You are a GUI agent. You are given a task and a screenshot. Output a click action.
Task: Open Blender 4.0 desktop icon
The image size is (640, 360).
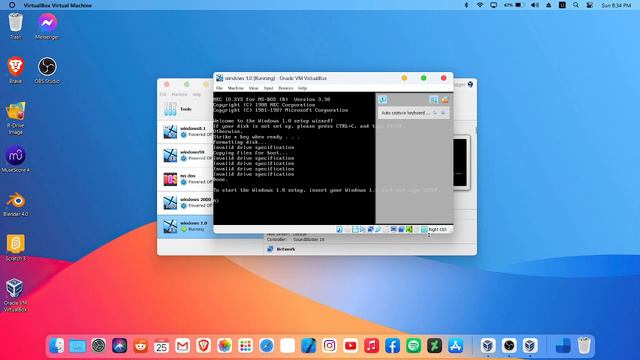pyautogui.click(x=16, y=203)
